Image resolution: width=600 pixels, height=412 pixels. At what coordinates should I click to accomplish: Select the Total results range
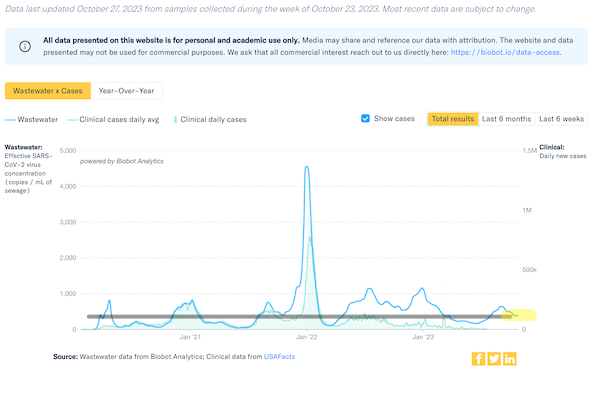451,119
